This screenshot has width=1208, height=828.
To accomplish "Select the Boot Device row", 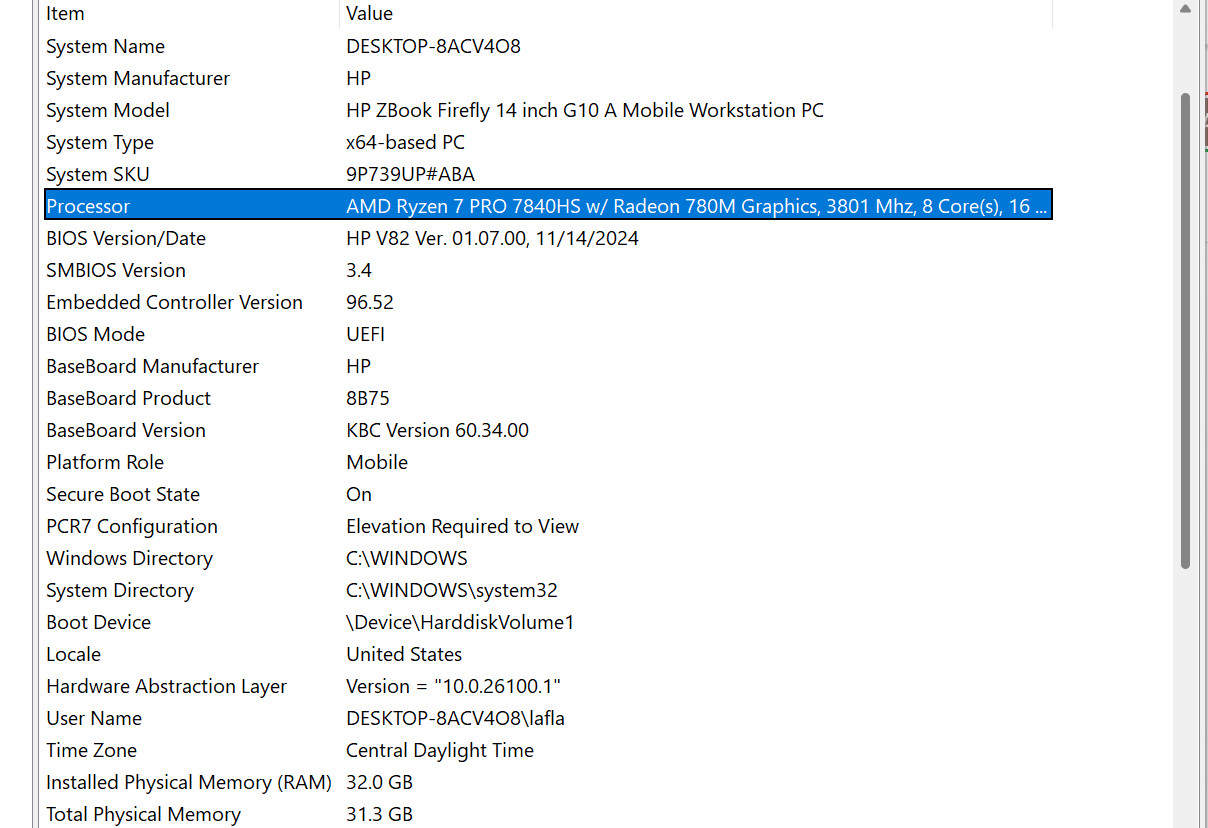I will pyautogui.click(x=548, y=622).
